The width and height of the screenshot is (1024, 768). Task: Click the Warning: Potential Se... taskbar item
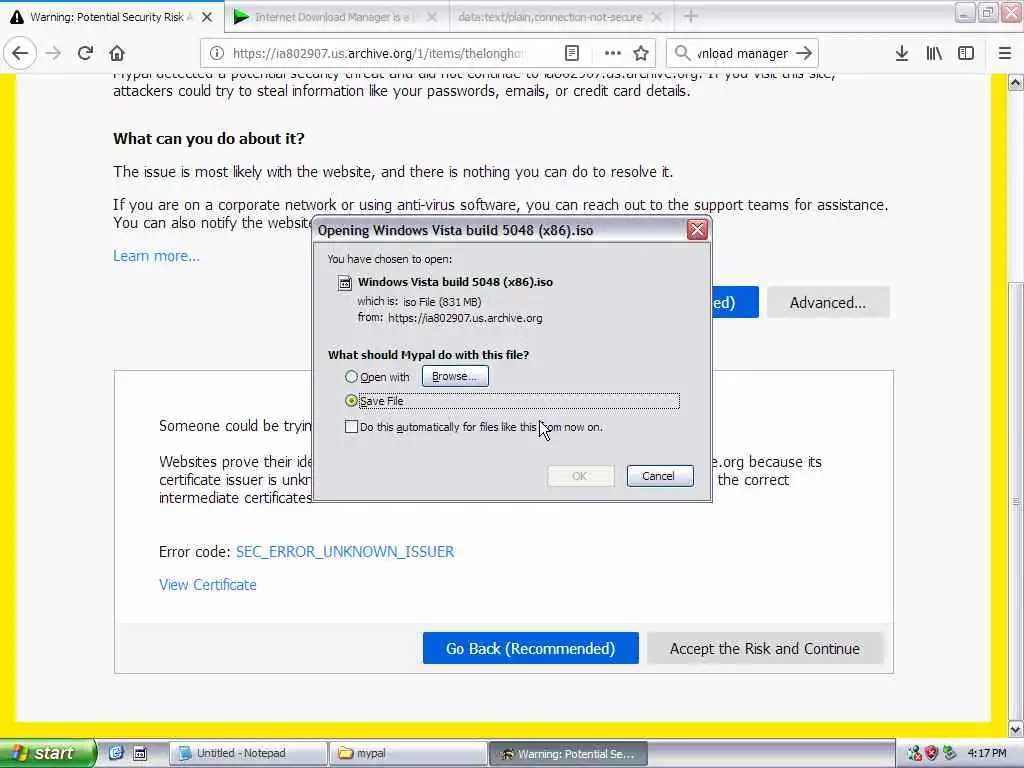point(568,753)
